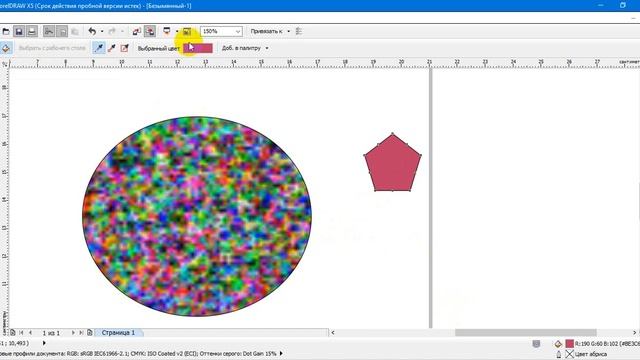640x360 pixels.
Task: Click the Undo arrow icon
Action: tap(92, 31)
